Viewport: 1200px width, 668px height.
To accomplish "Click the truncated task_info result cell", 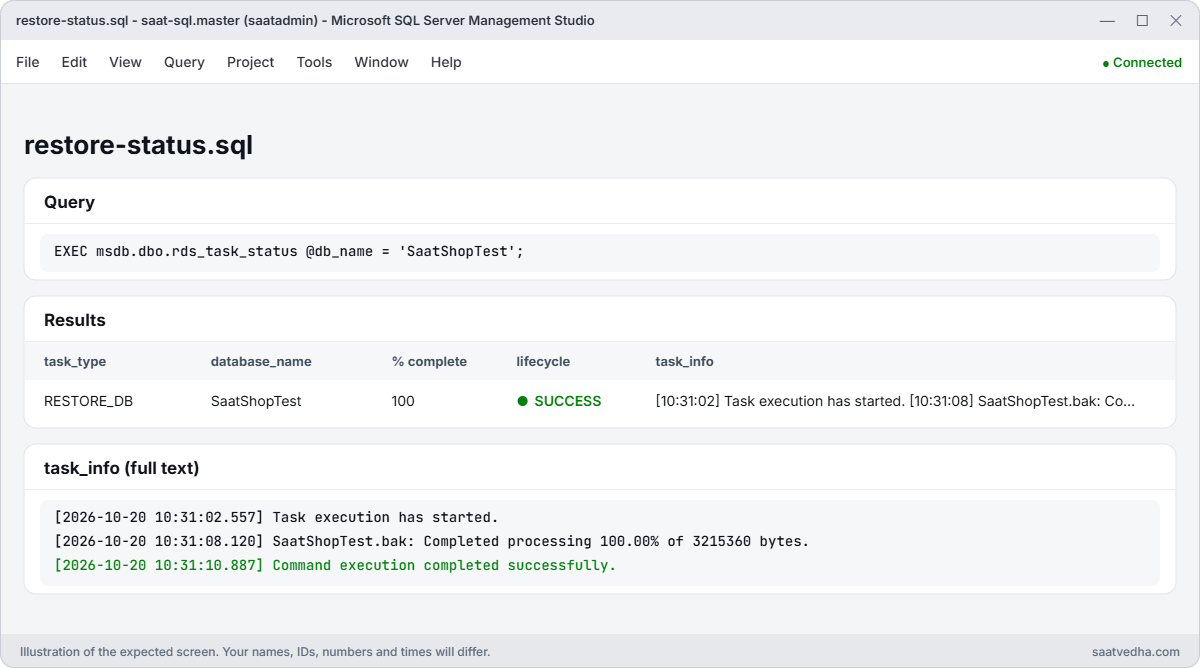I will 895,401.
